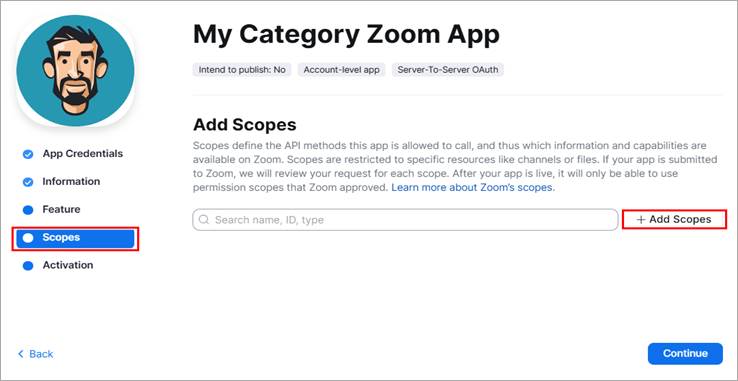
Task: Click the Back link text
Action: [41, 354]
